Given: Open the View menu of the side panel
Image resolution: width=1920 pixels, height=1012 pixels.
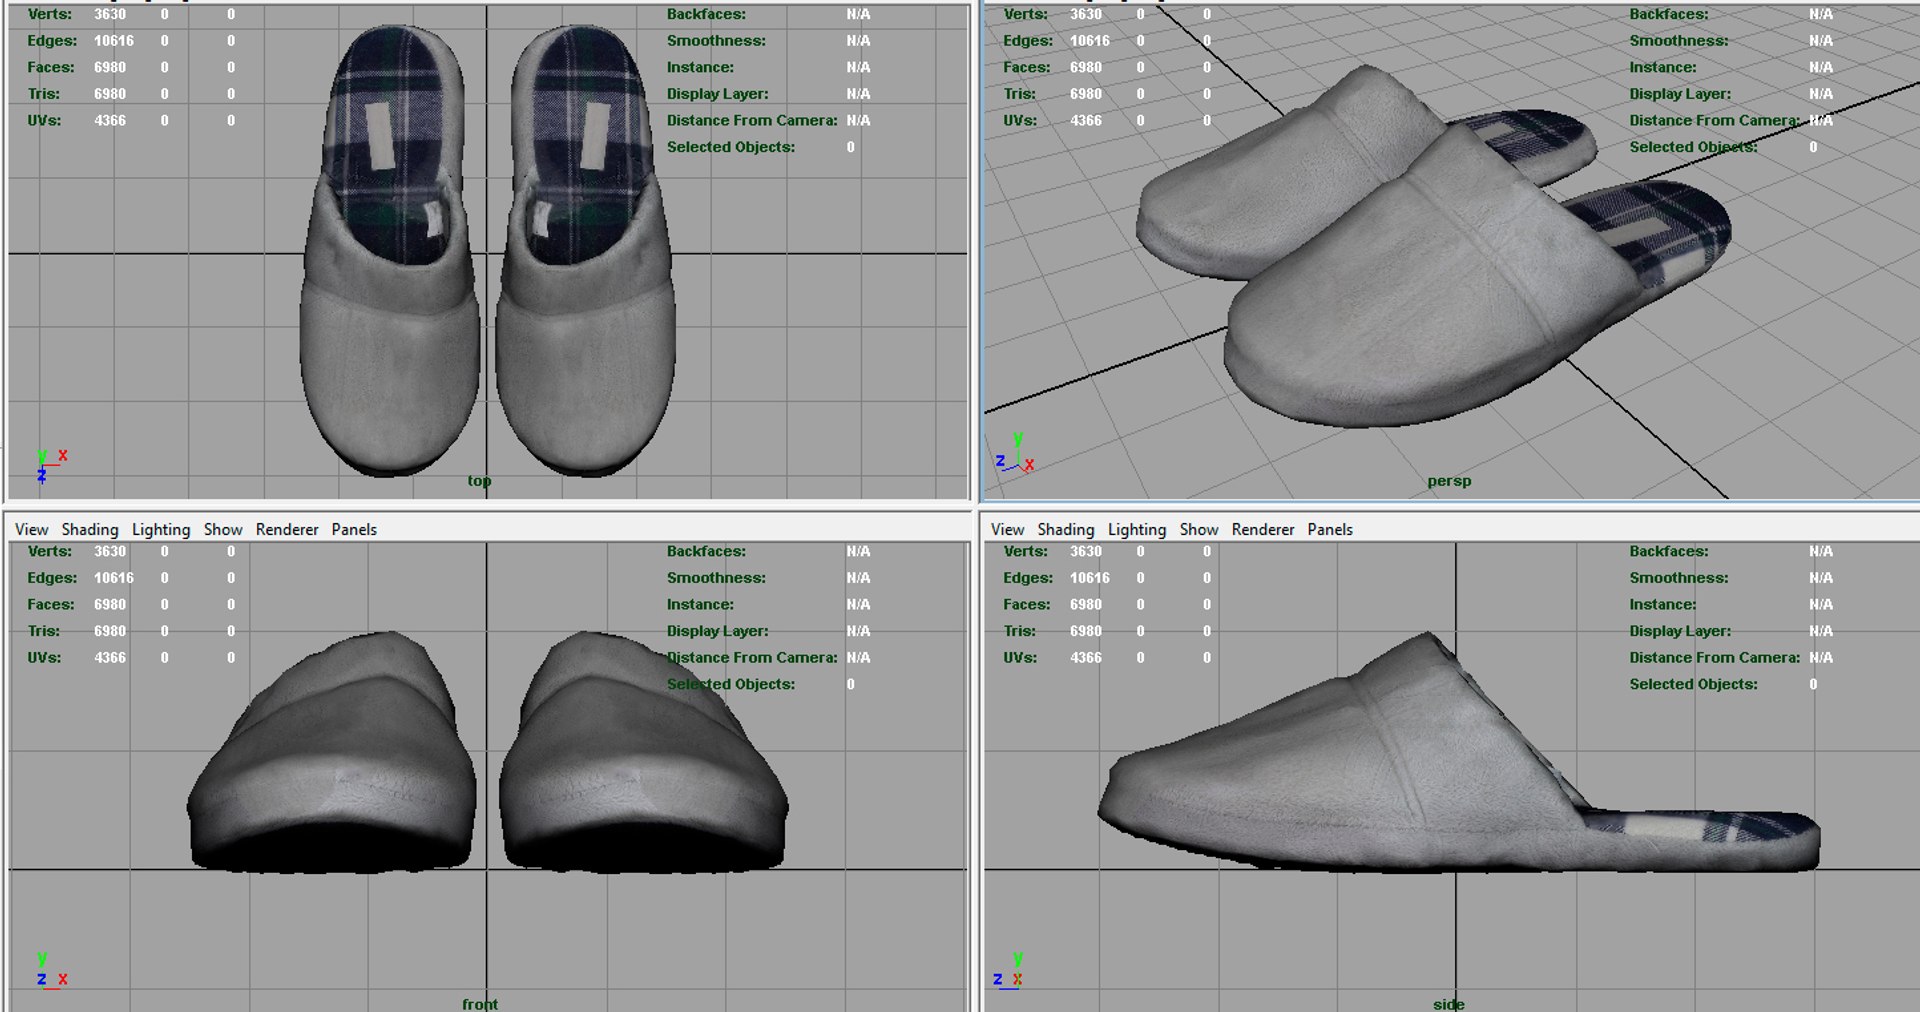Looking at the screenshot, I should (1008, 529).
